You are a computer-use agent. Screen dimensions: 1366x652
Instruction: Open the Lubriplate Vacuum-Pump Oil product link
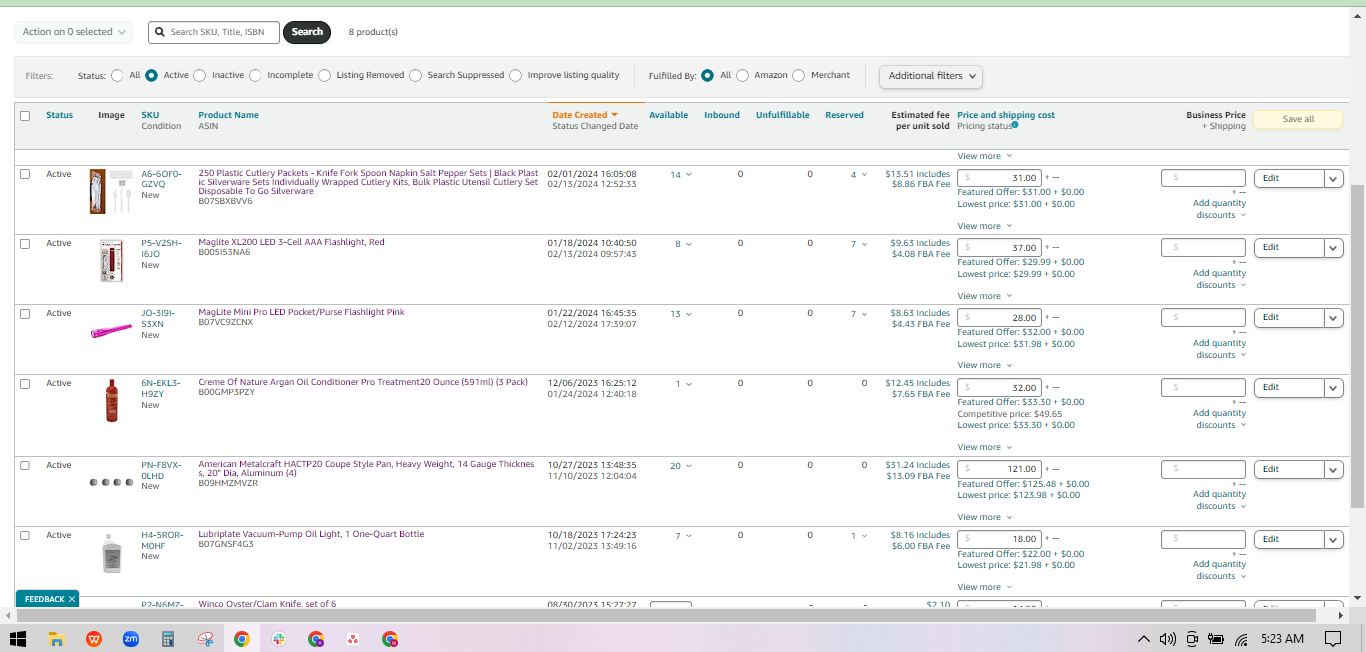pyautogui.click(x=311, y=534)
